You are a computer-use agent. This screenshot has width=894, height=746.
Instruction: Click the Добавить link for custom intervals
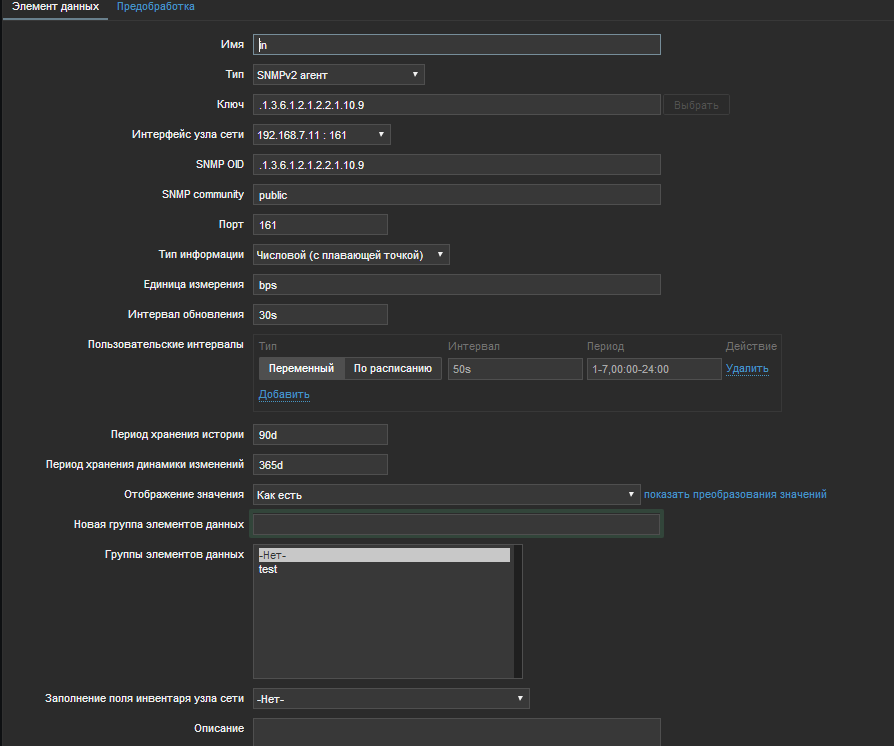(284, 394)
